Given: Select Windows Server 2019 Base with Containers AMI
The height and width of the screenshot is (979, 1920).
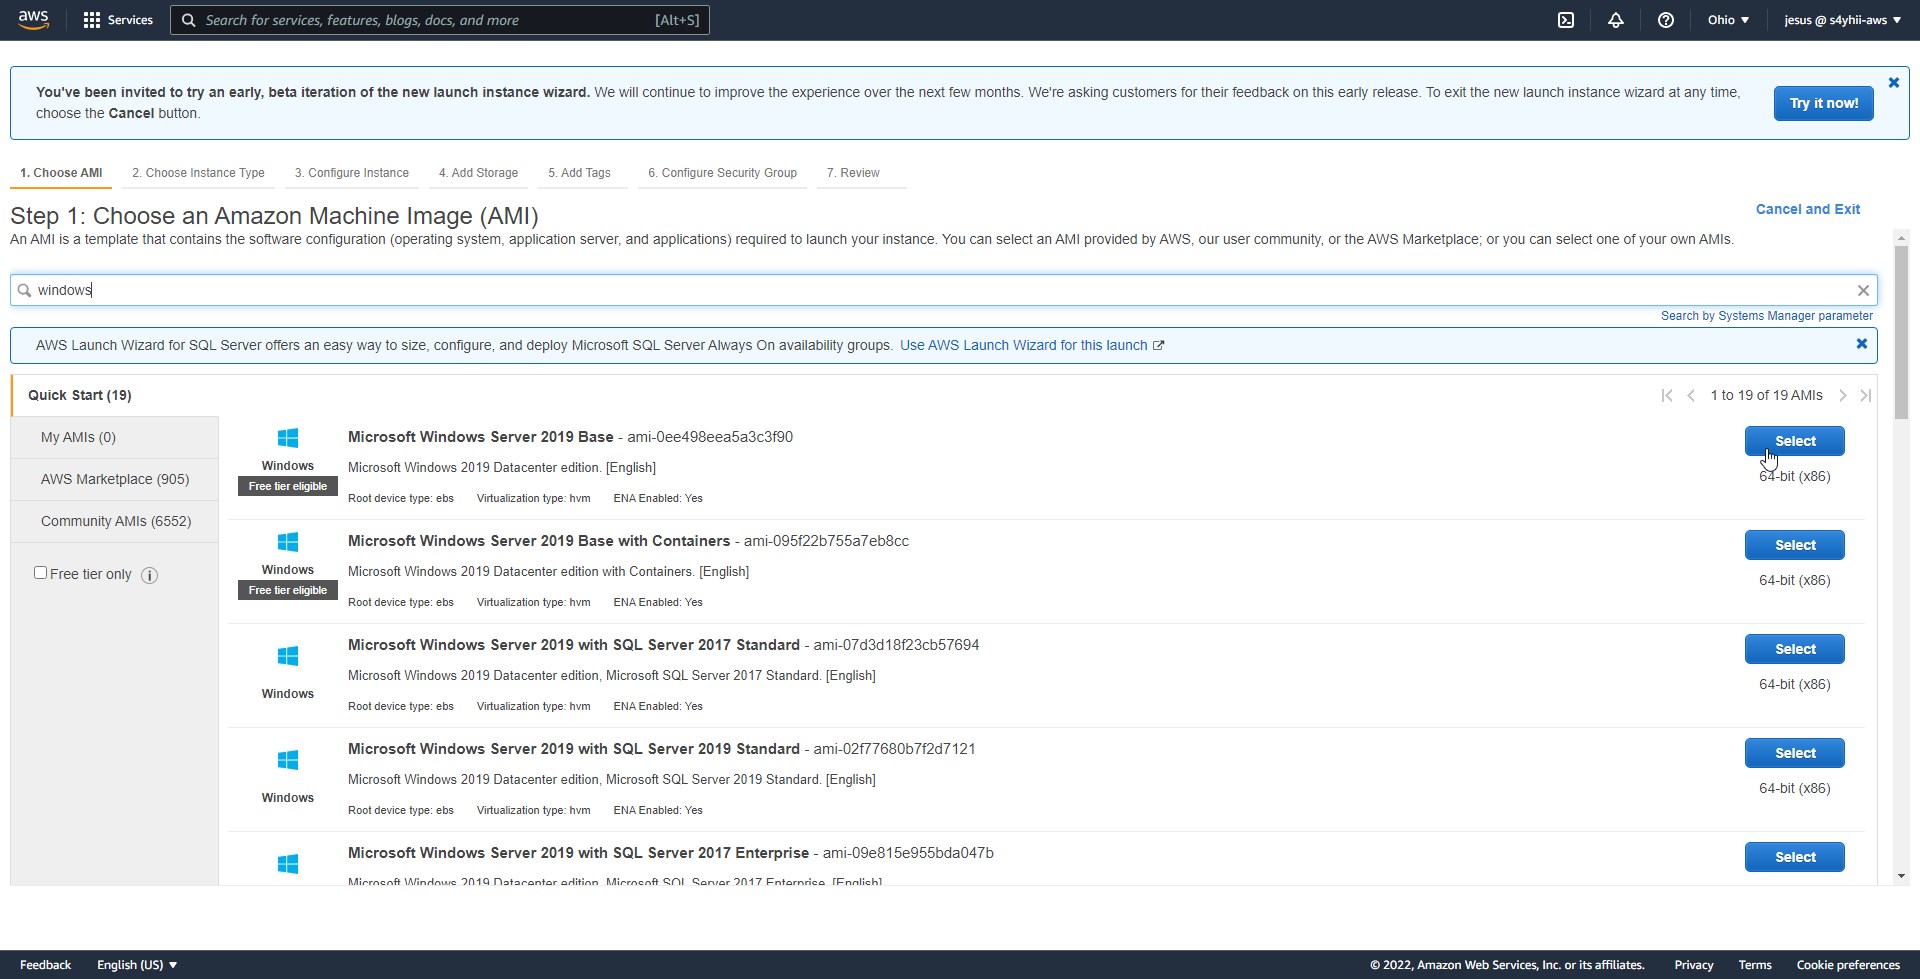Looking at the screenshot, I should (x=1794, y=545).
